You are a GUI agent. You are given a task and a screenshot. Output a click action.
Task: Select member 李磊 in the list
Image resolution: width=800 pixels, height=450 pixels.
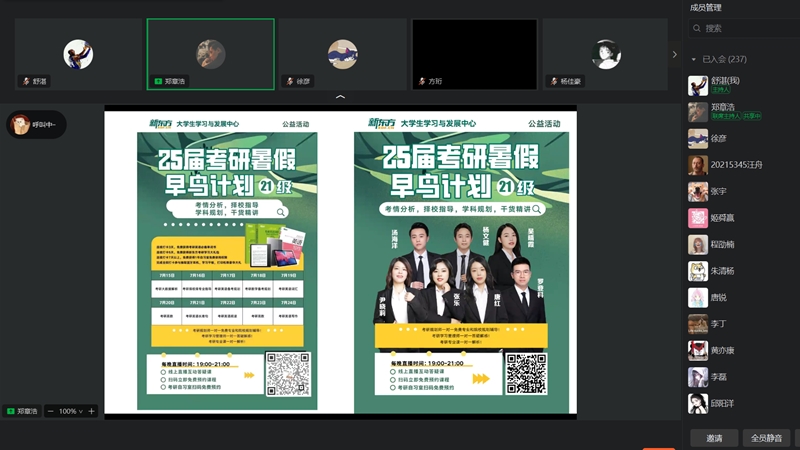click(743, 377)
